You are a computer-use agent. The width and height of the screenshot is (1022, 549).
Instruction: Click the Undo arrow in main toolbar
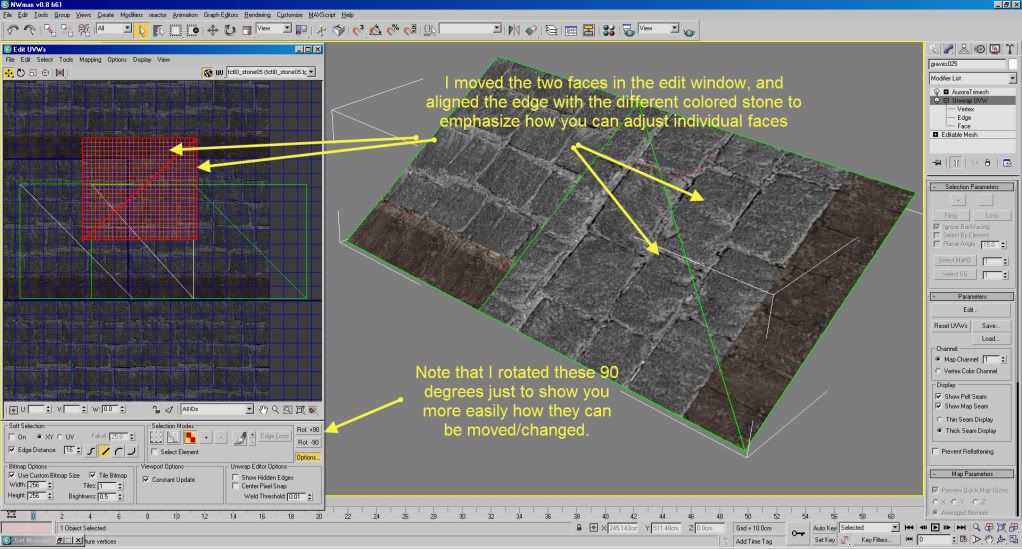click(11, 30)
